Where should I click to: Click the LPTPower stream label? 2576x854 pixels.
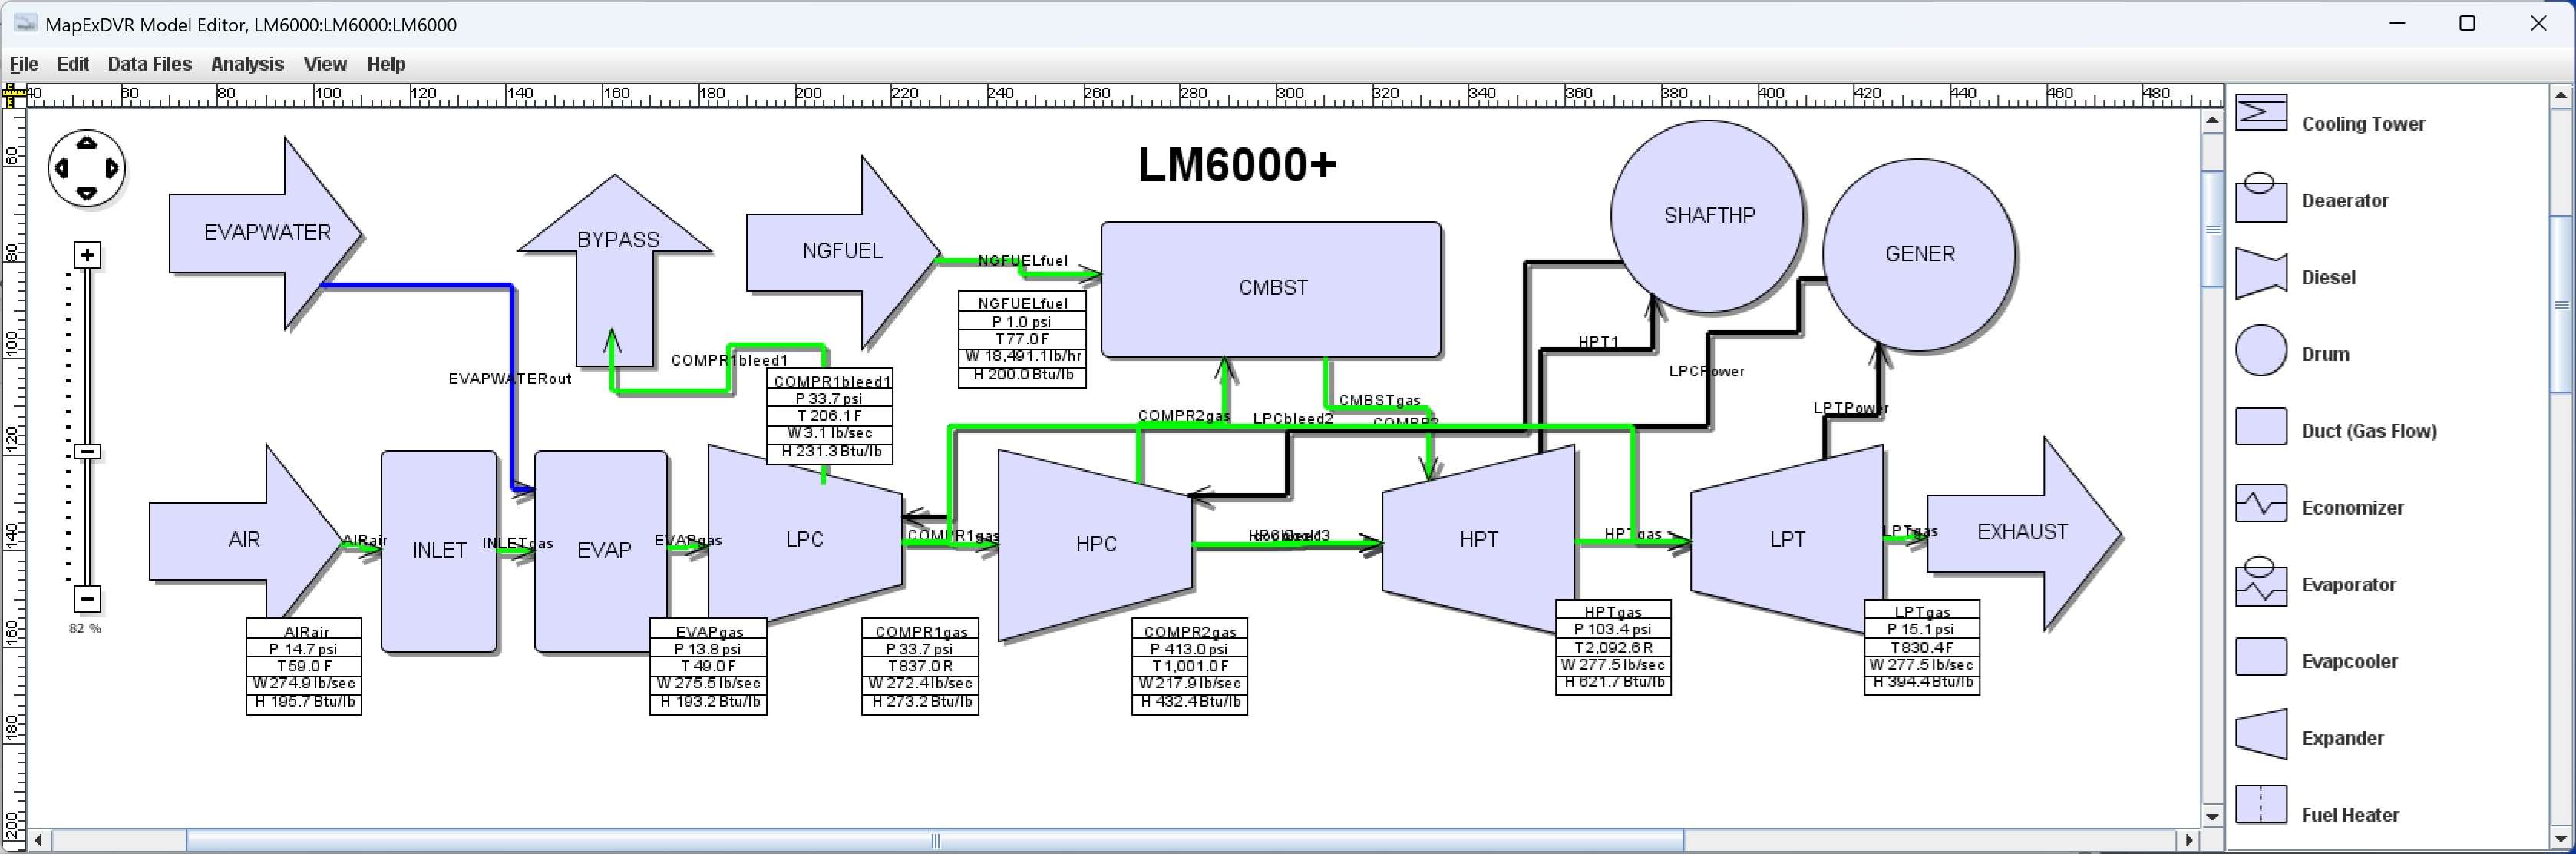point(1851,408)
